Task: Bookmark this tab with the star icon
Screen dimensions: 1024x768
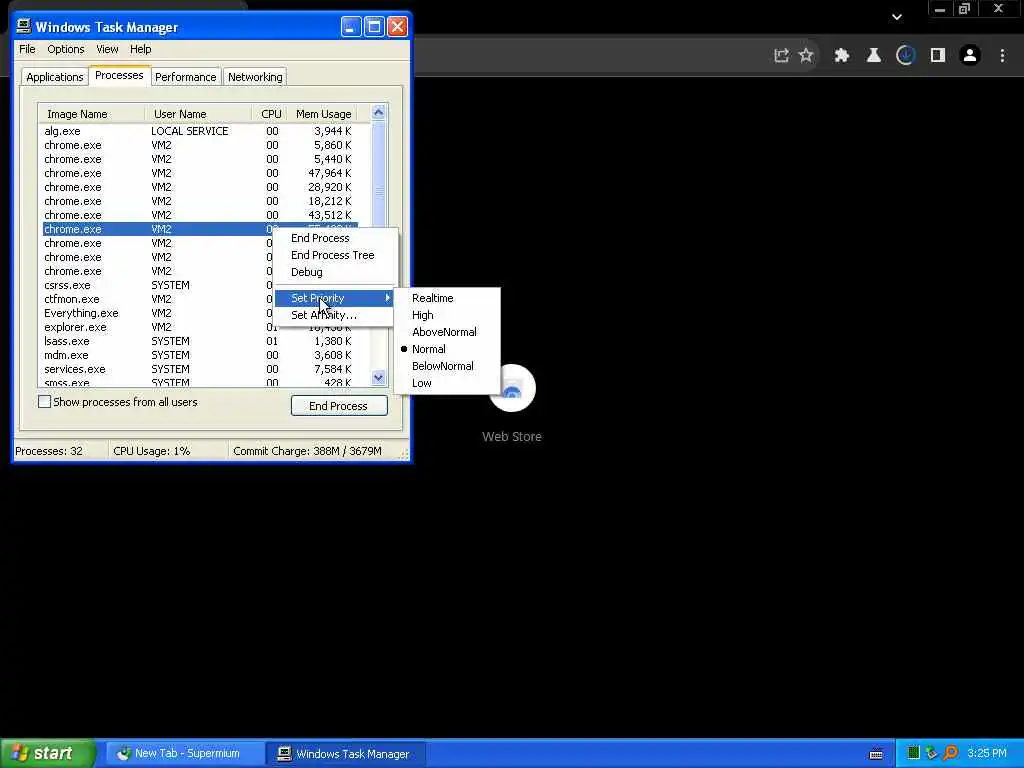Action: 806,56
